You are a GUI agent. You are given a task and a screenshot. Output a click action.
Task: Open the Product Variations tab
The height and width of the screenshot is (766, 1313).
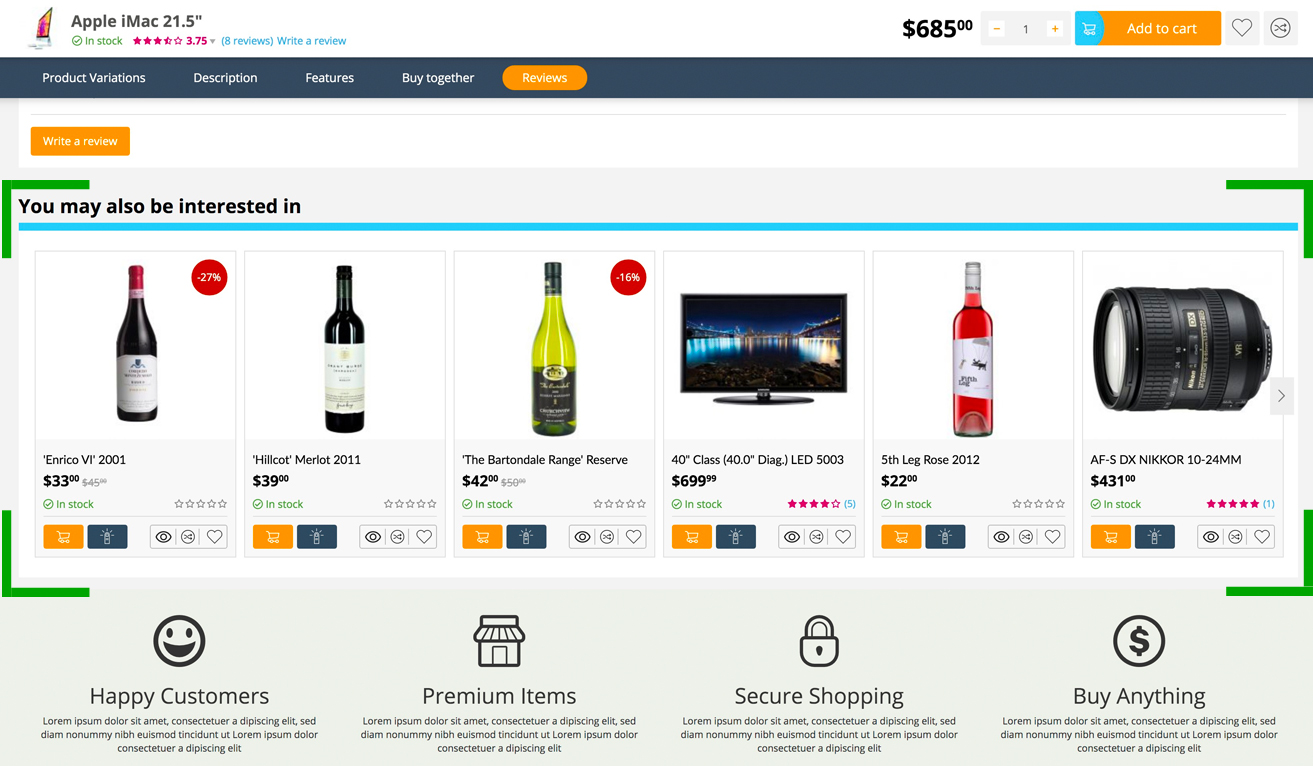[x=94, y=78]
